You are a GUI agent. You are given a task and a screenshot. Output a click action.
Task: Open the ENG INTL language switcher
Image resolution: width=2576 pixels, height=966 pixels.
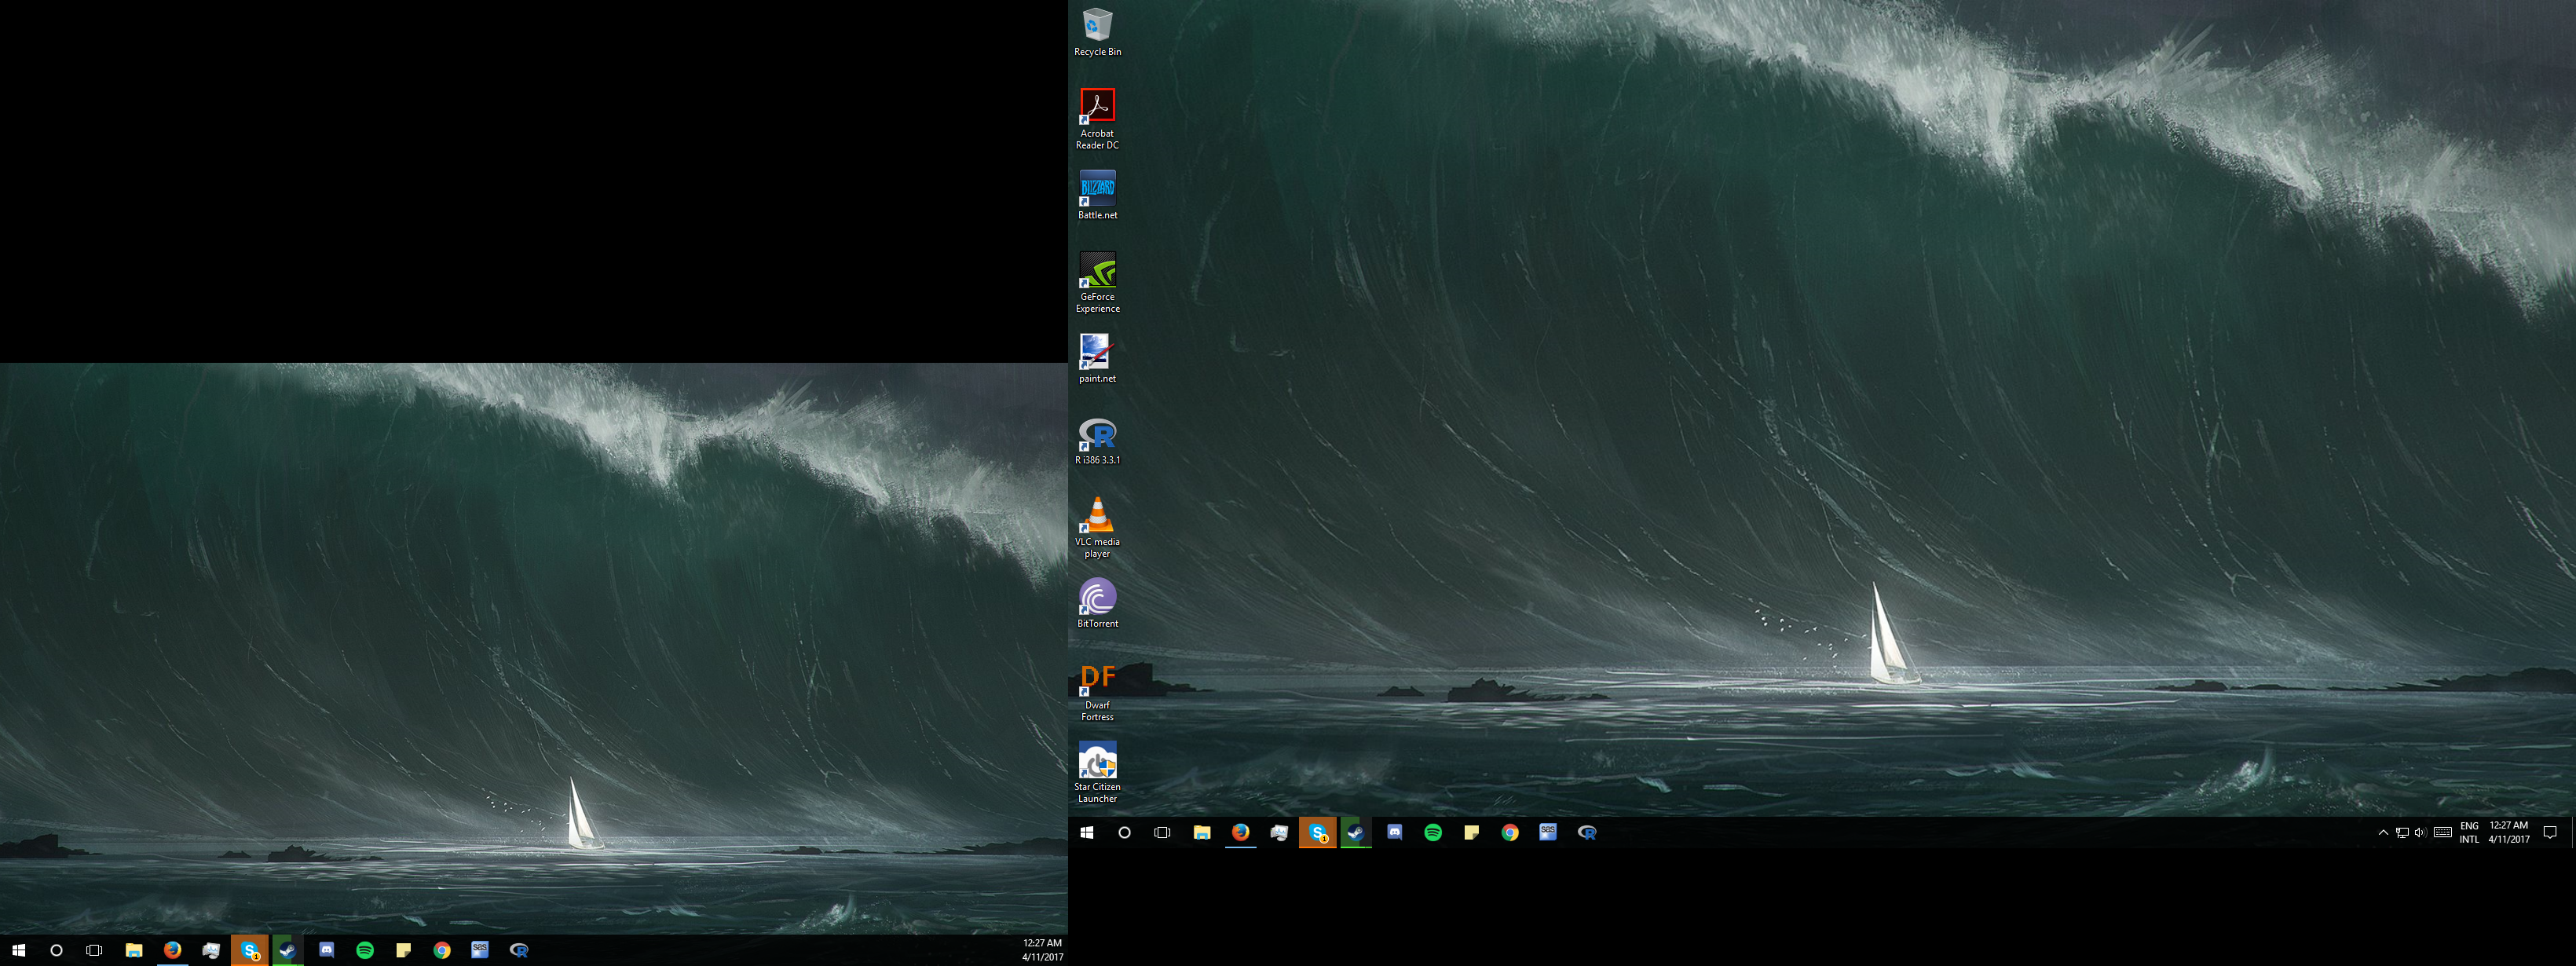(2469, 833)
